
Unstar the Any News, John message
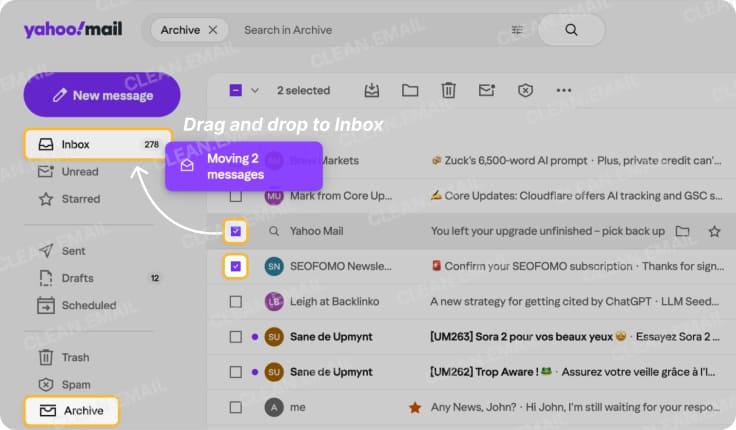(x=414, y=407)
